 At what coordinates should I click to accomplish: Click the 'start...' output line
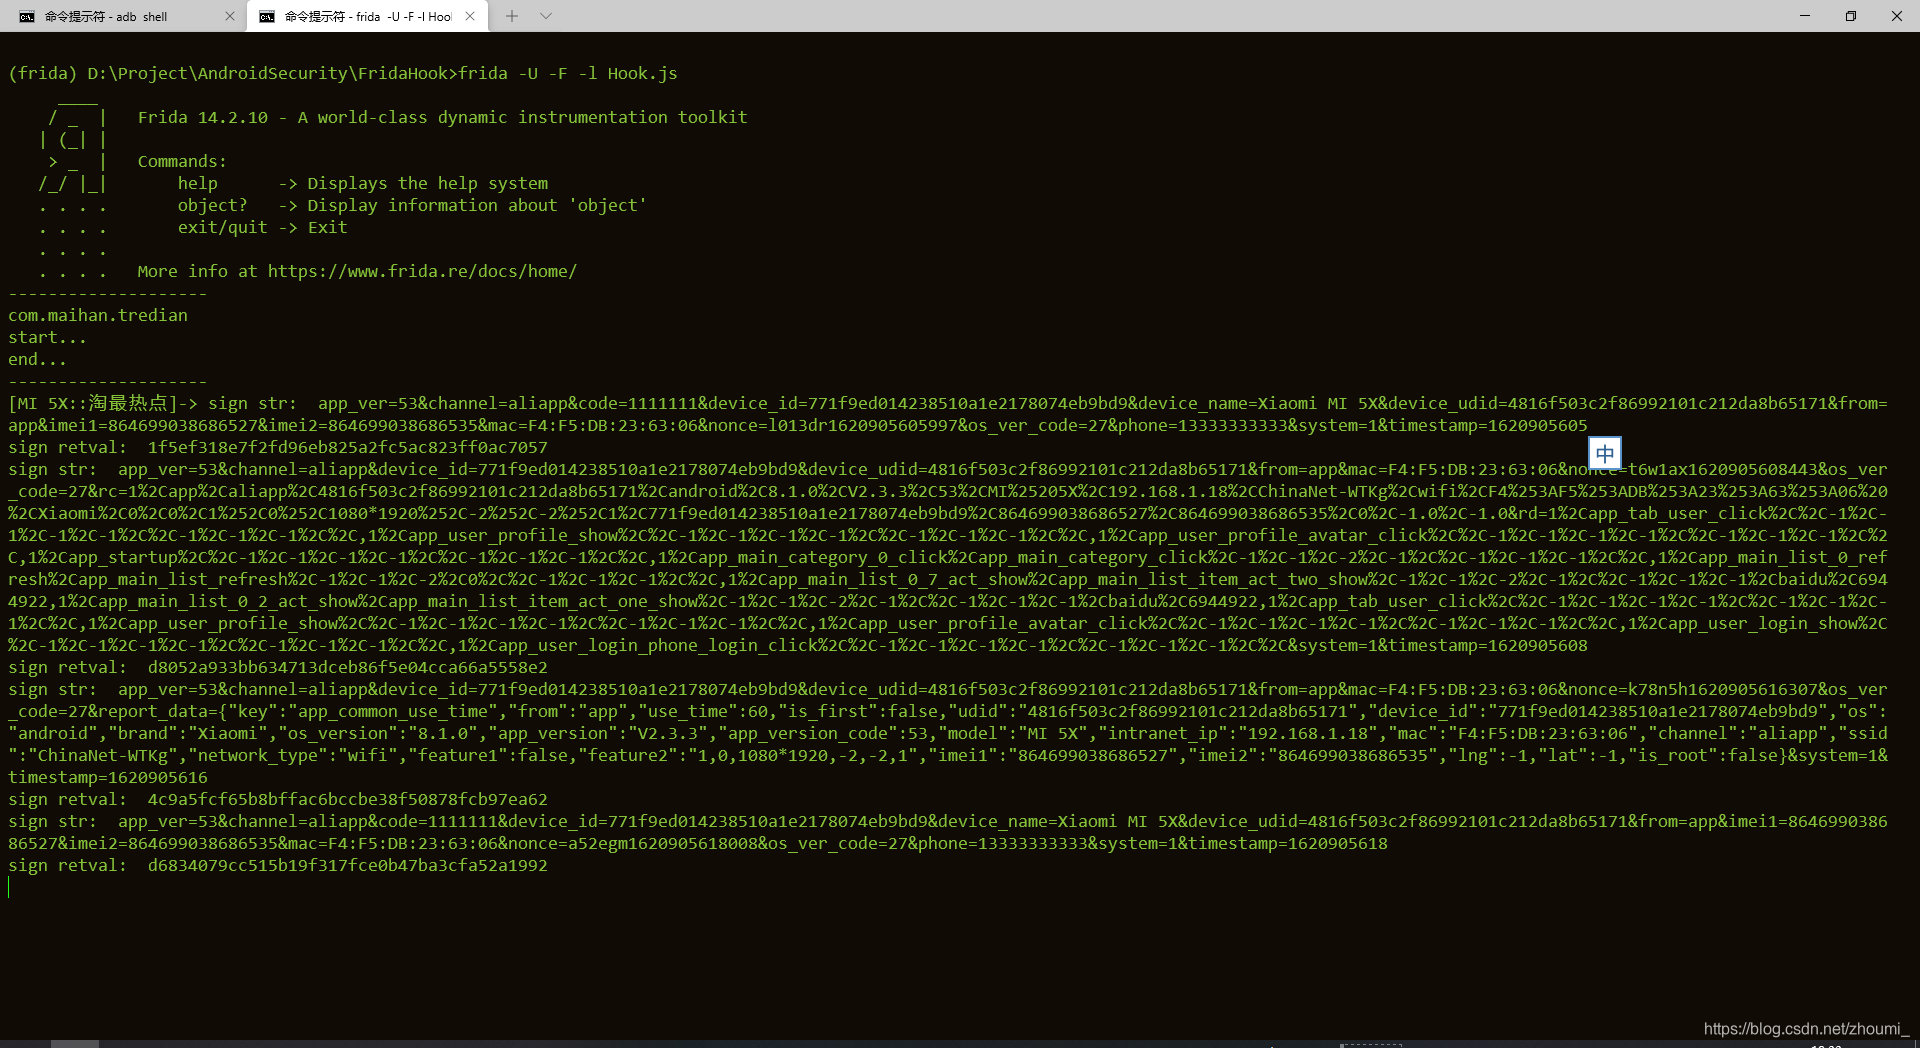coord(47,337)
